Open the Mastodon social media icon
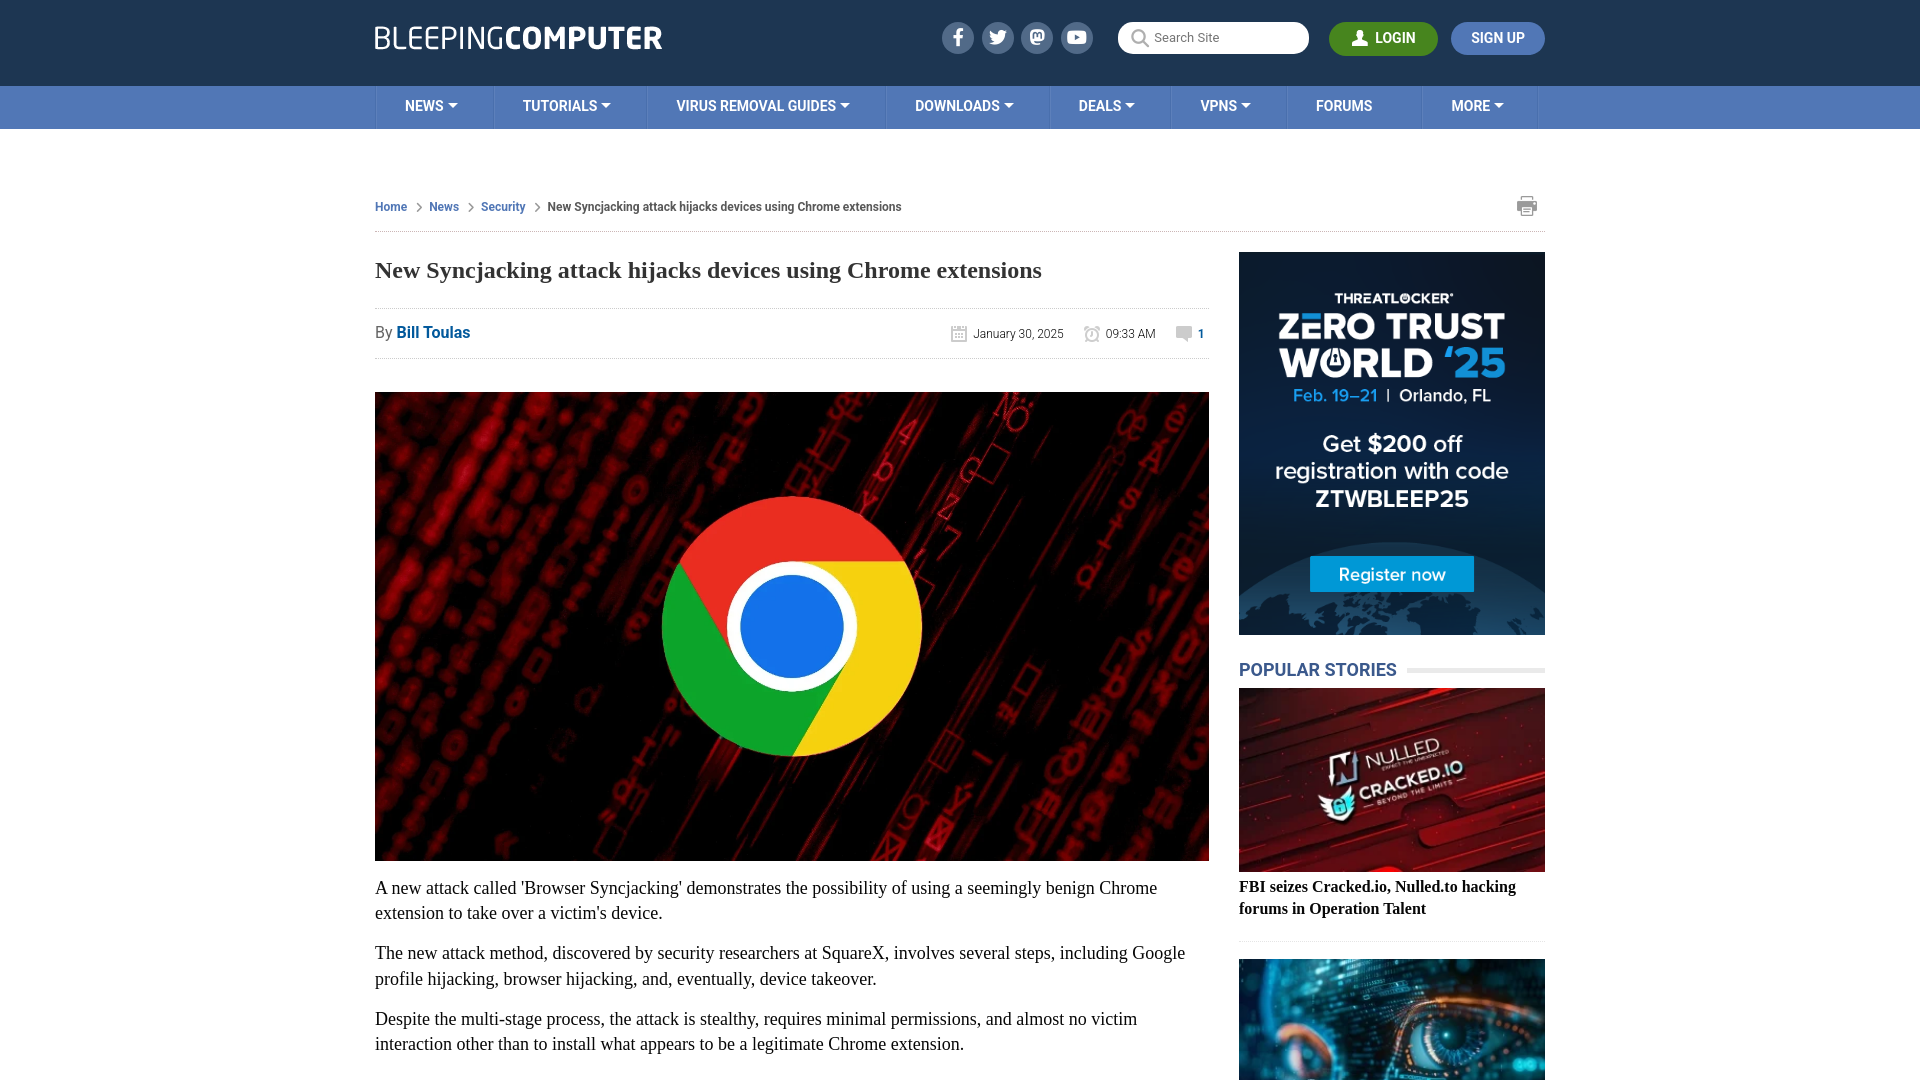 (1038, 37)
